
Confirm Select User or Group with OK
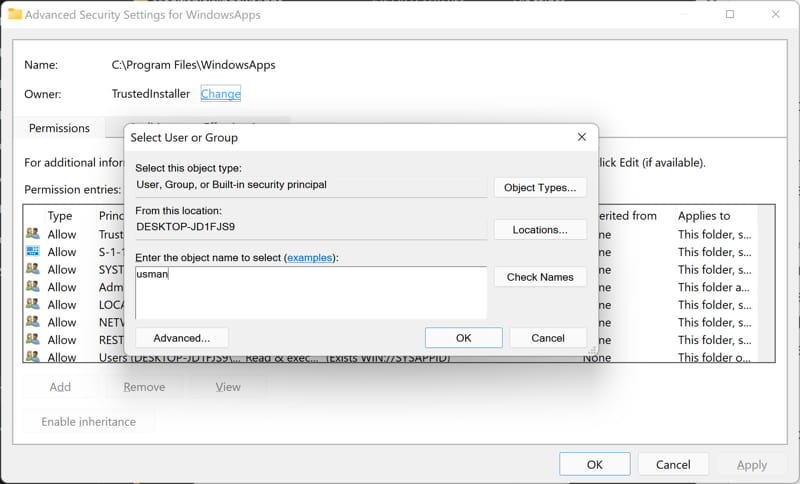pos(463,338)
